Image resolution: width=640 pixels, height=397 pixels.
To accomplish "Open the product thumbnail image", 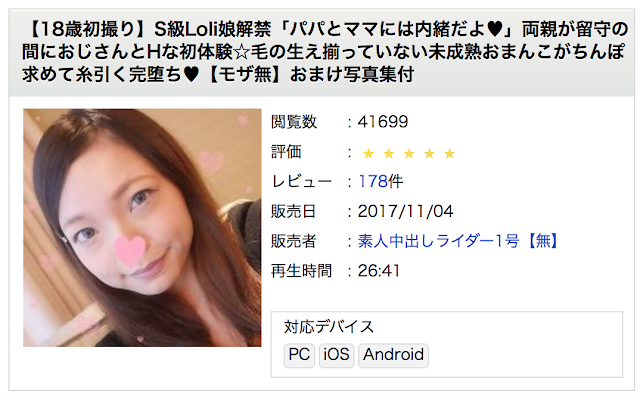I will point(142,228).
